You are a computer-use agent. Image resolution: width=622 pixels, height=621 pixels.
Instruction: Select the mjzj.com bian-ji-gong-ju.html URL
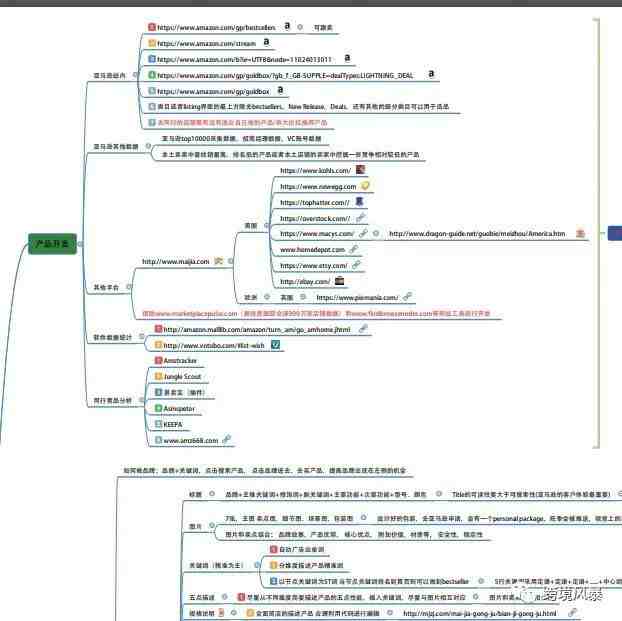(480, 613)
